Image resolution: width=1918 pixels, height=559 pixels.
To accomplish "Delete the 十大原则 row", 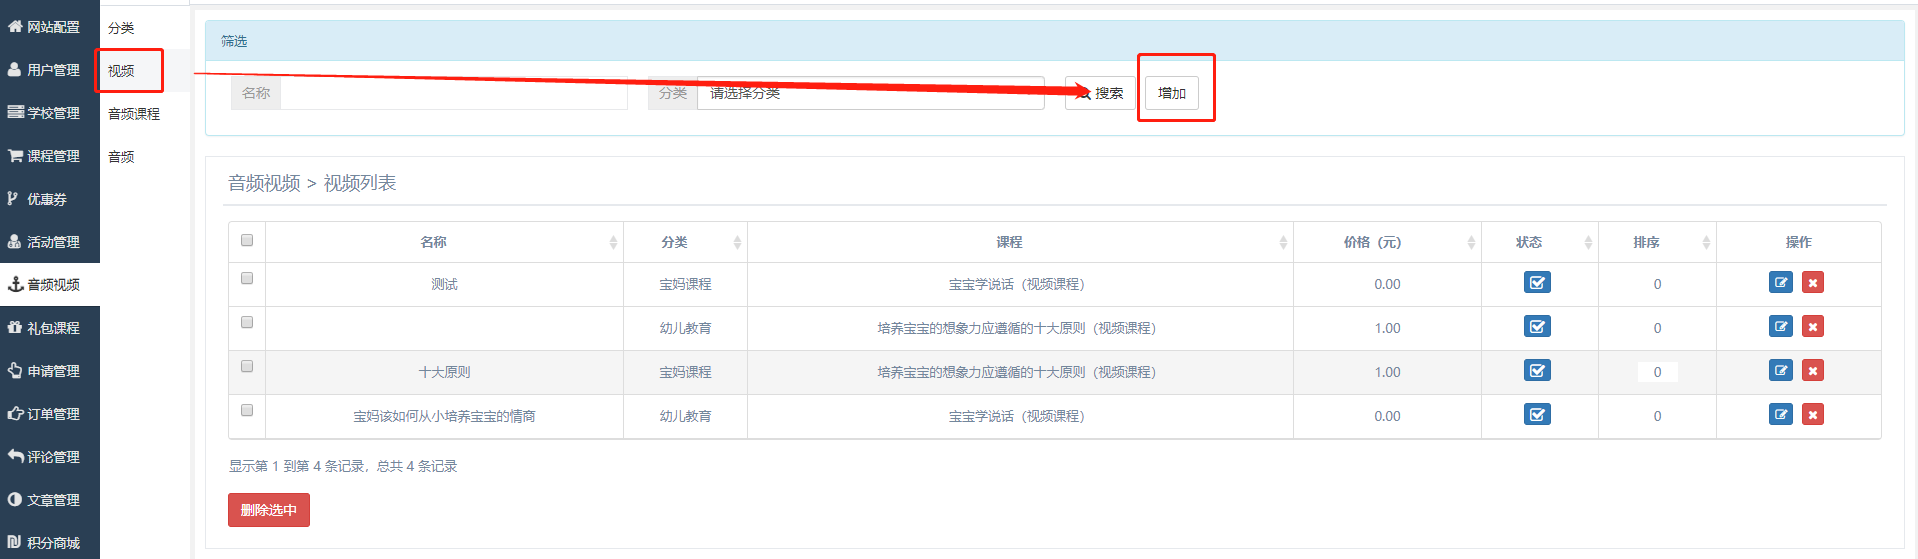I will point(1813,371).
